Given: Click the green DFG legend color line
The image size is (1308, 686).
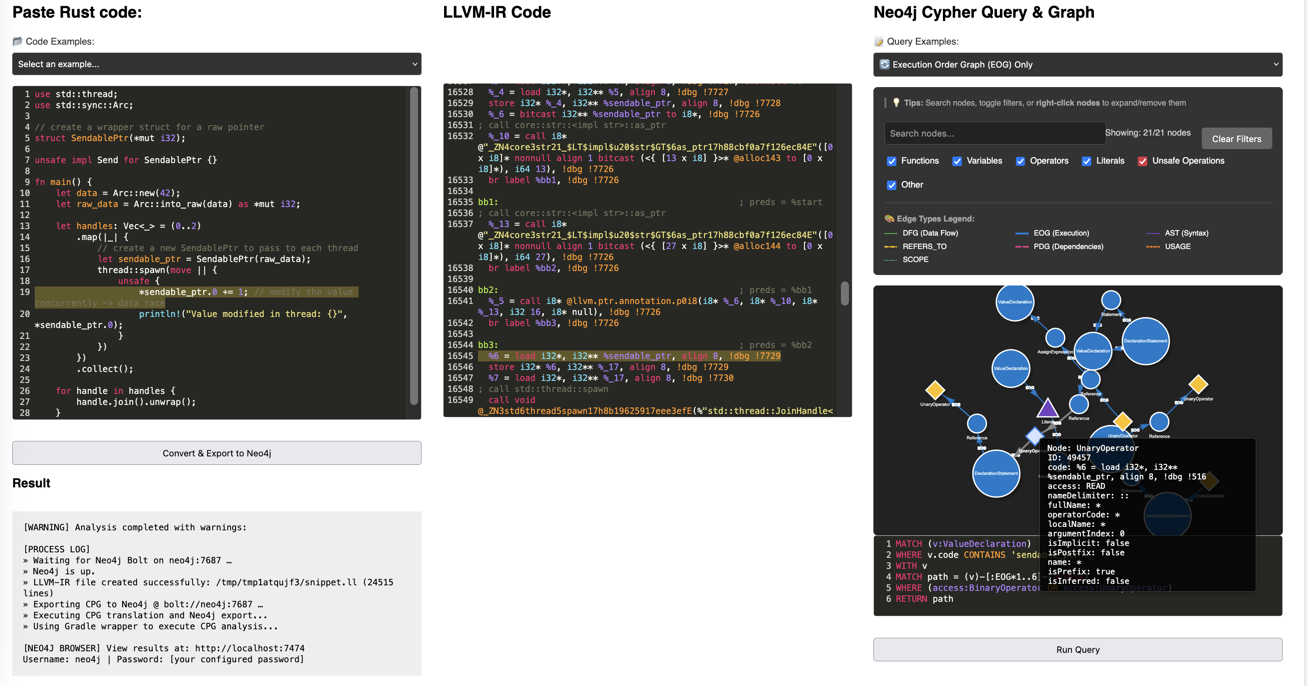Looking at the screenshot, I should pos(889,233).
